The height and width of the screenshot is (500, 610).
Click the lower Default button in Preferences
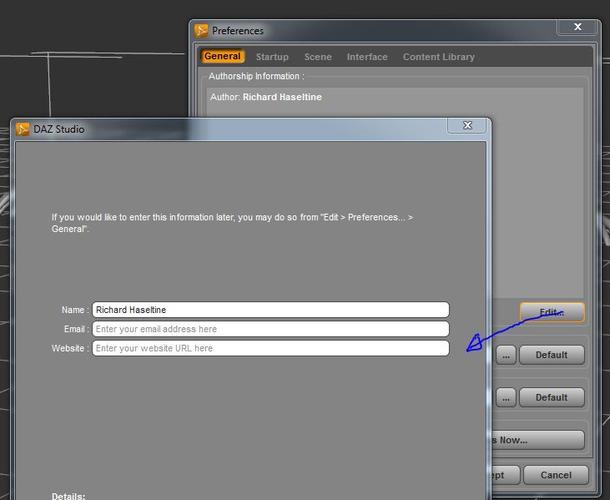(552, 397)
